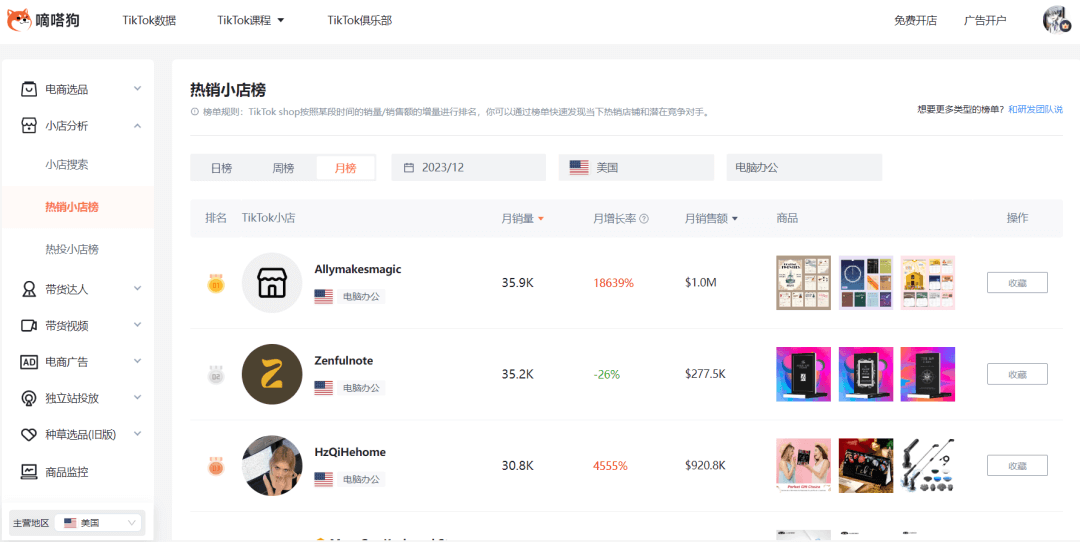Open the user avatar in top right
The image size is (1080, 542).
[1056, 20]
